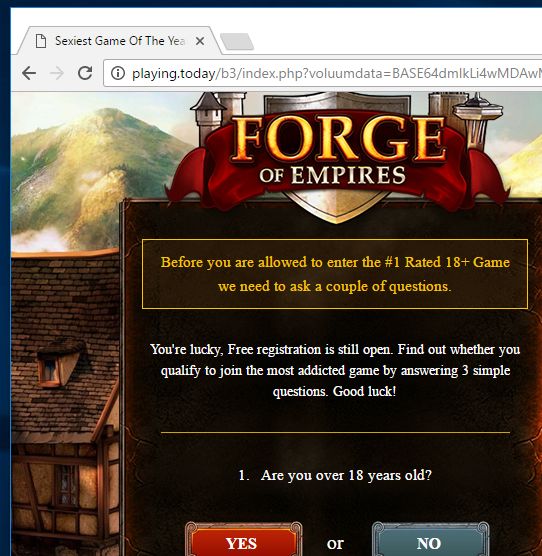Open a new tab with the blank tab button
The height and width of the screenshot is (556, 542).
(237, 41)
